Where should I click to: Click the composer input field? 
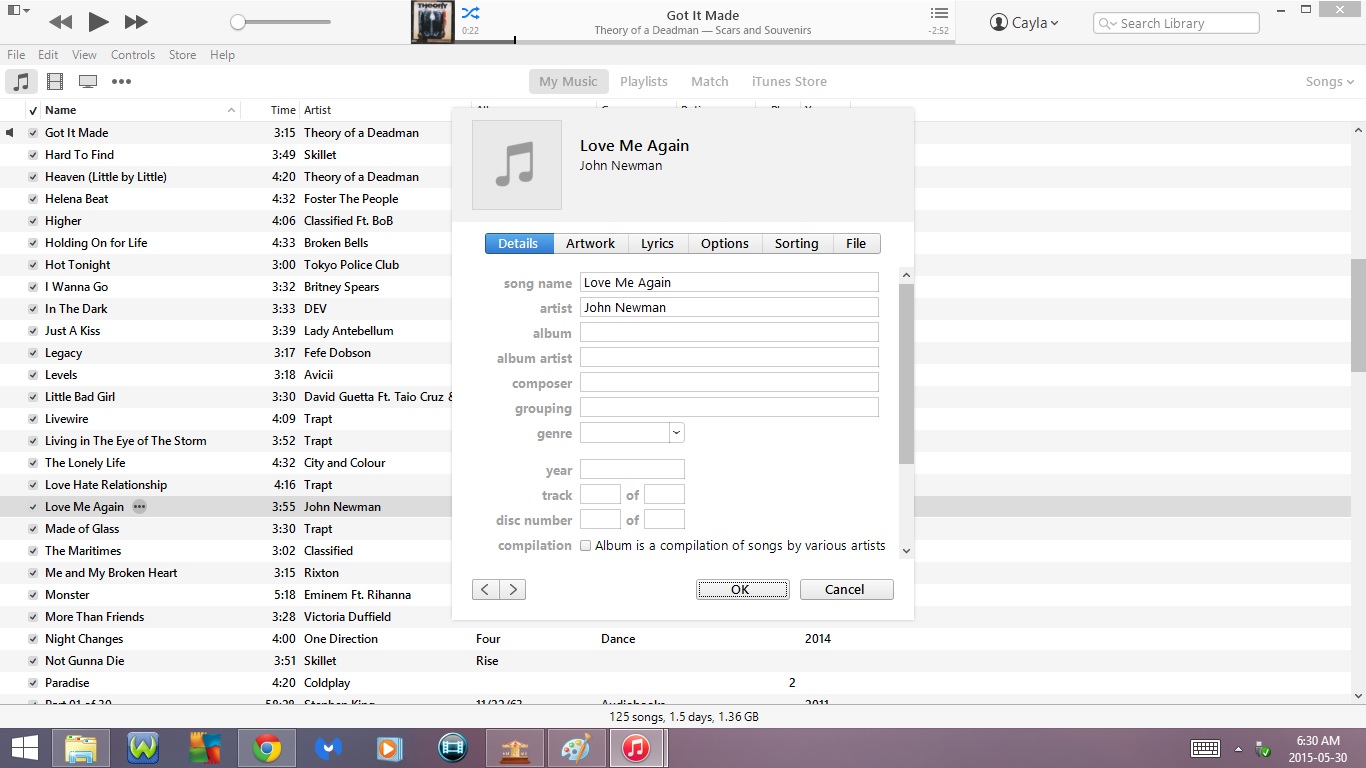tap(729, 382)
